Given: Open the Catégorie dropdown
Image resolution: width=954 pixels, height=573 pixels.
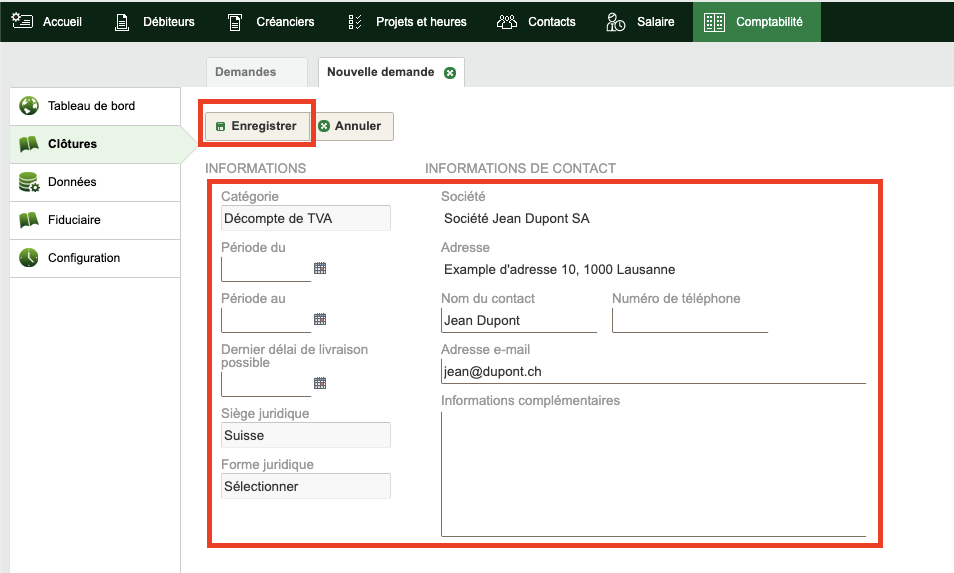Looking at the screenshot, I should tap(305, 218).
